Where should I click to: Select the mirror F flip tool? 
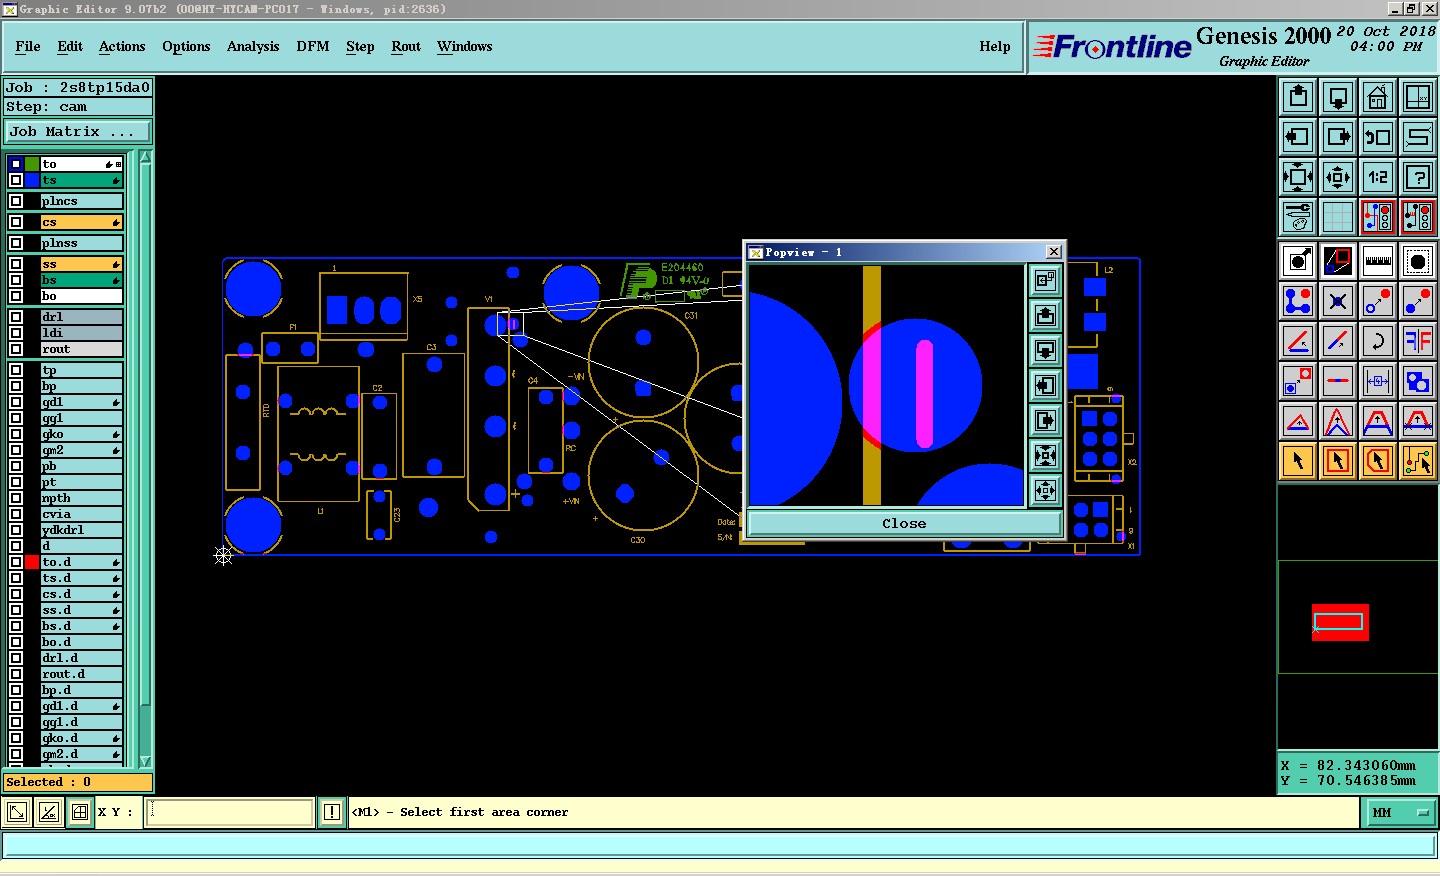[1418, 341]
